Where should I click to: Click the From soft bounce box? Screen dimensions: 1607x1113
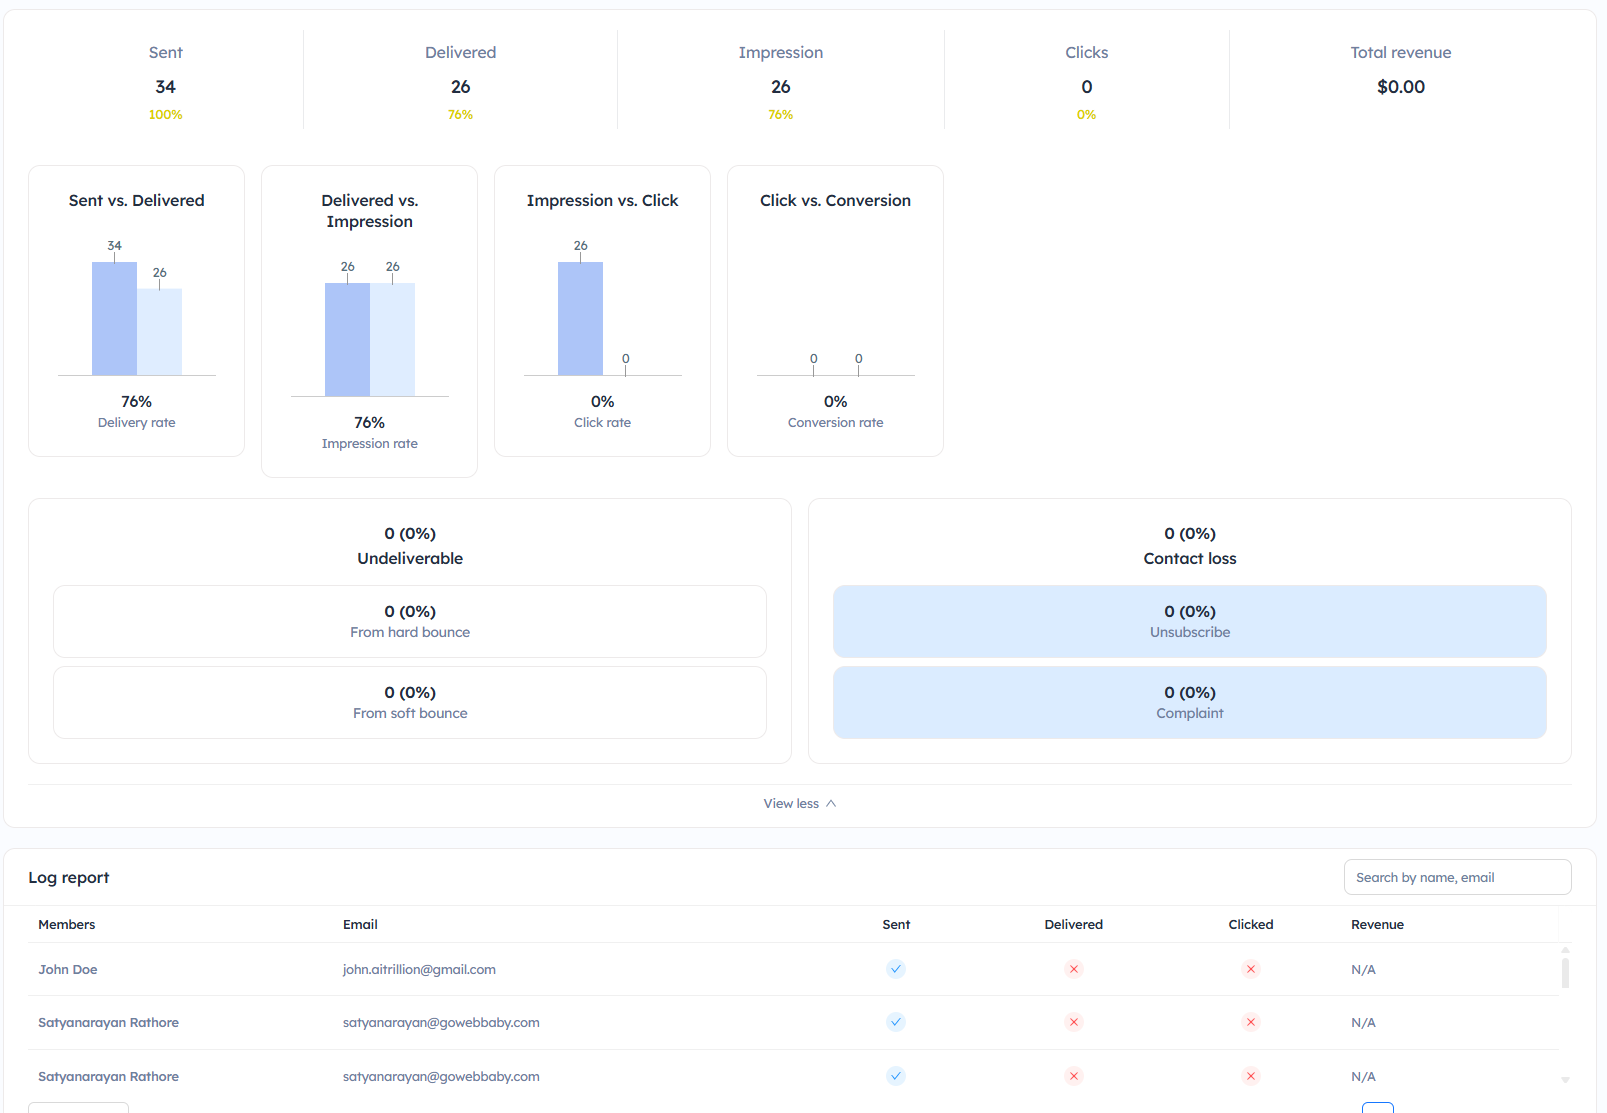coord(410,702)
